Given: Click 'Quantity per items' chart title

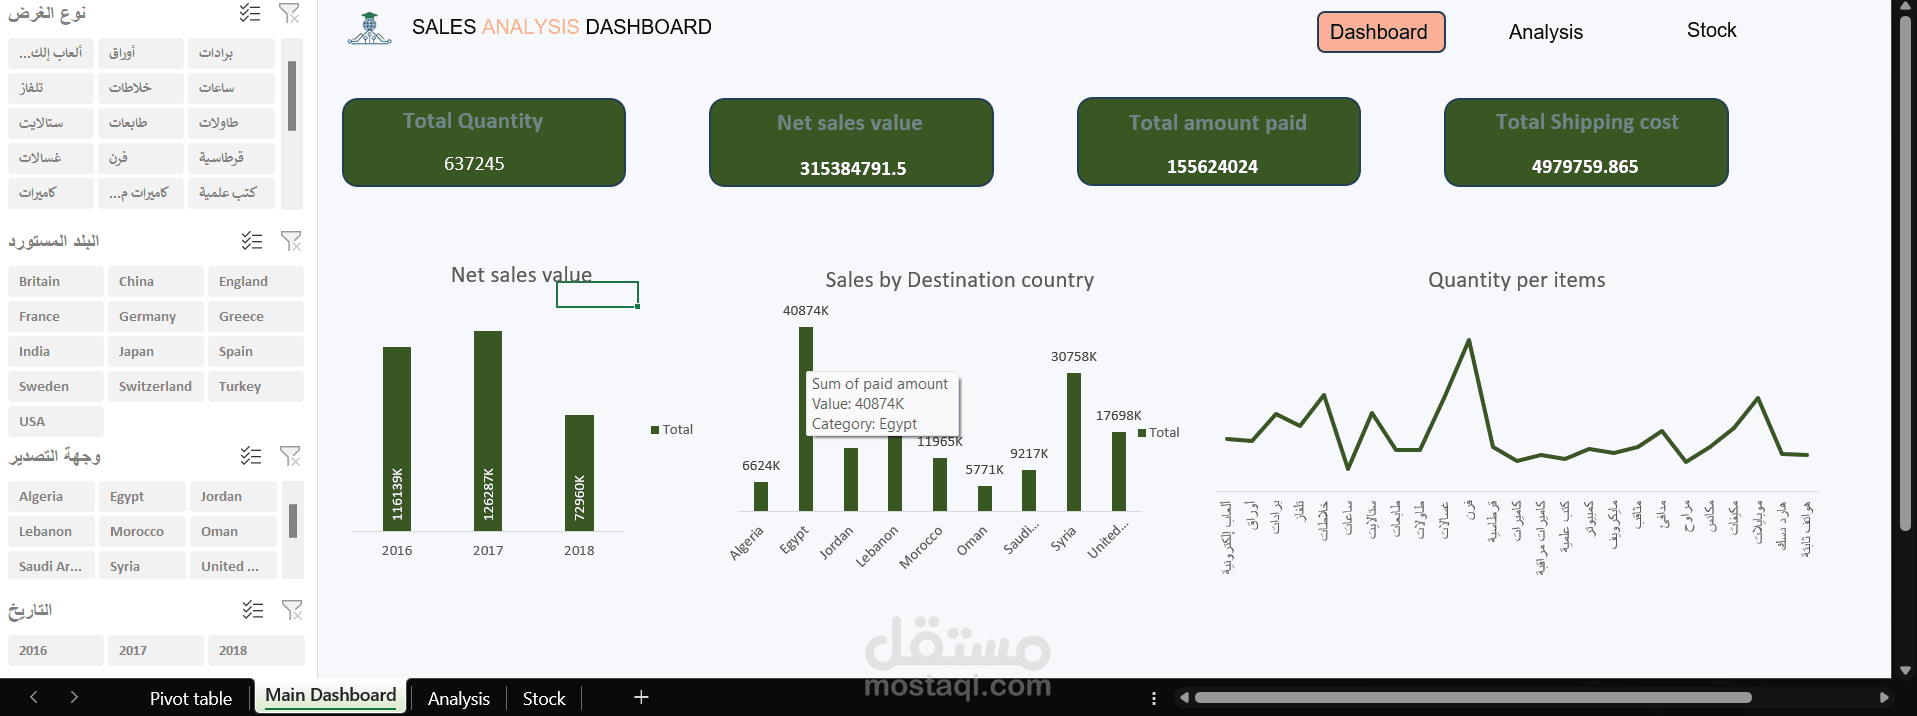Looking at the screenshot, I should [1517, 280].
